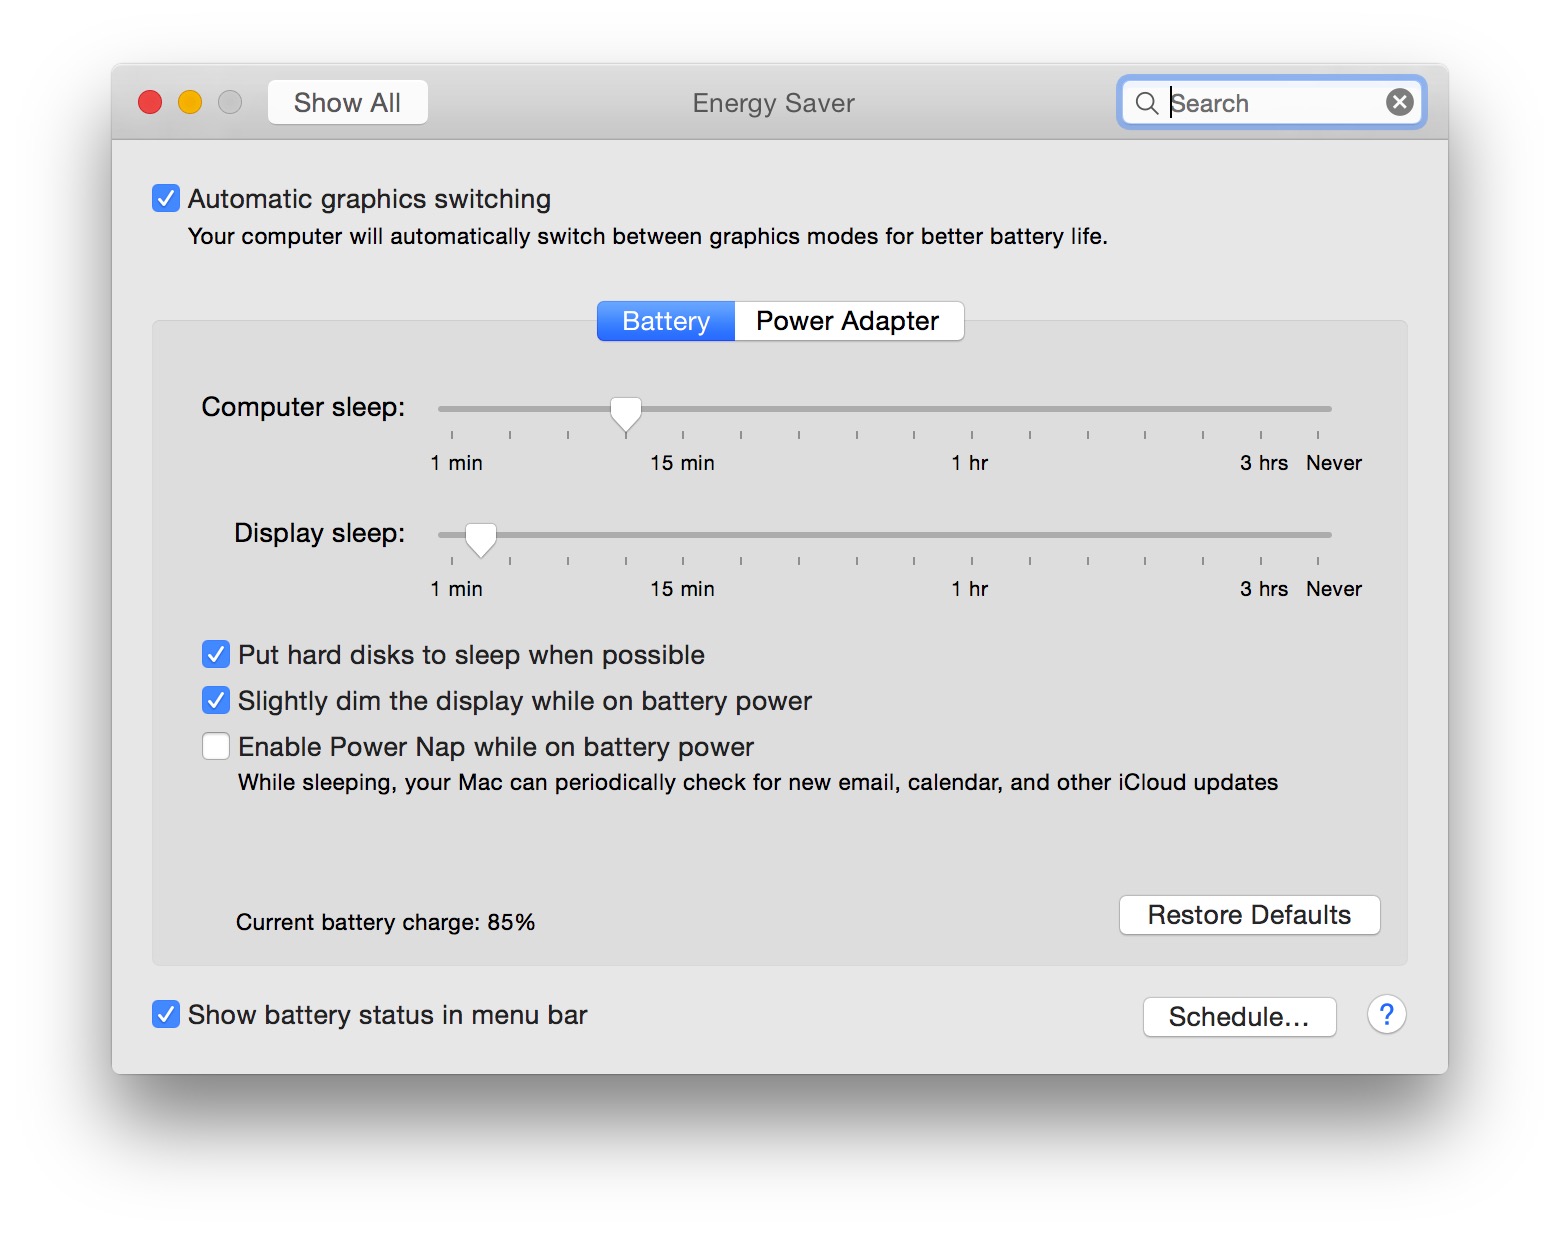Enable Power Nap while on battery power
The width and height of the screenshot is (1560, 1234).
click(216, 747)
